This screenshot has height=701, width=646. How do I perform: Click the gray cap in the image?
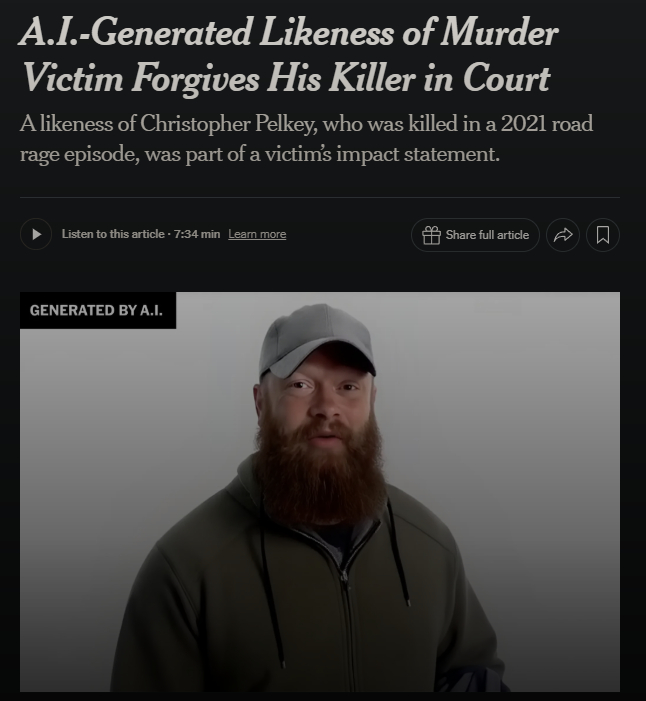point(317,340)
